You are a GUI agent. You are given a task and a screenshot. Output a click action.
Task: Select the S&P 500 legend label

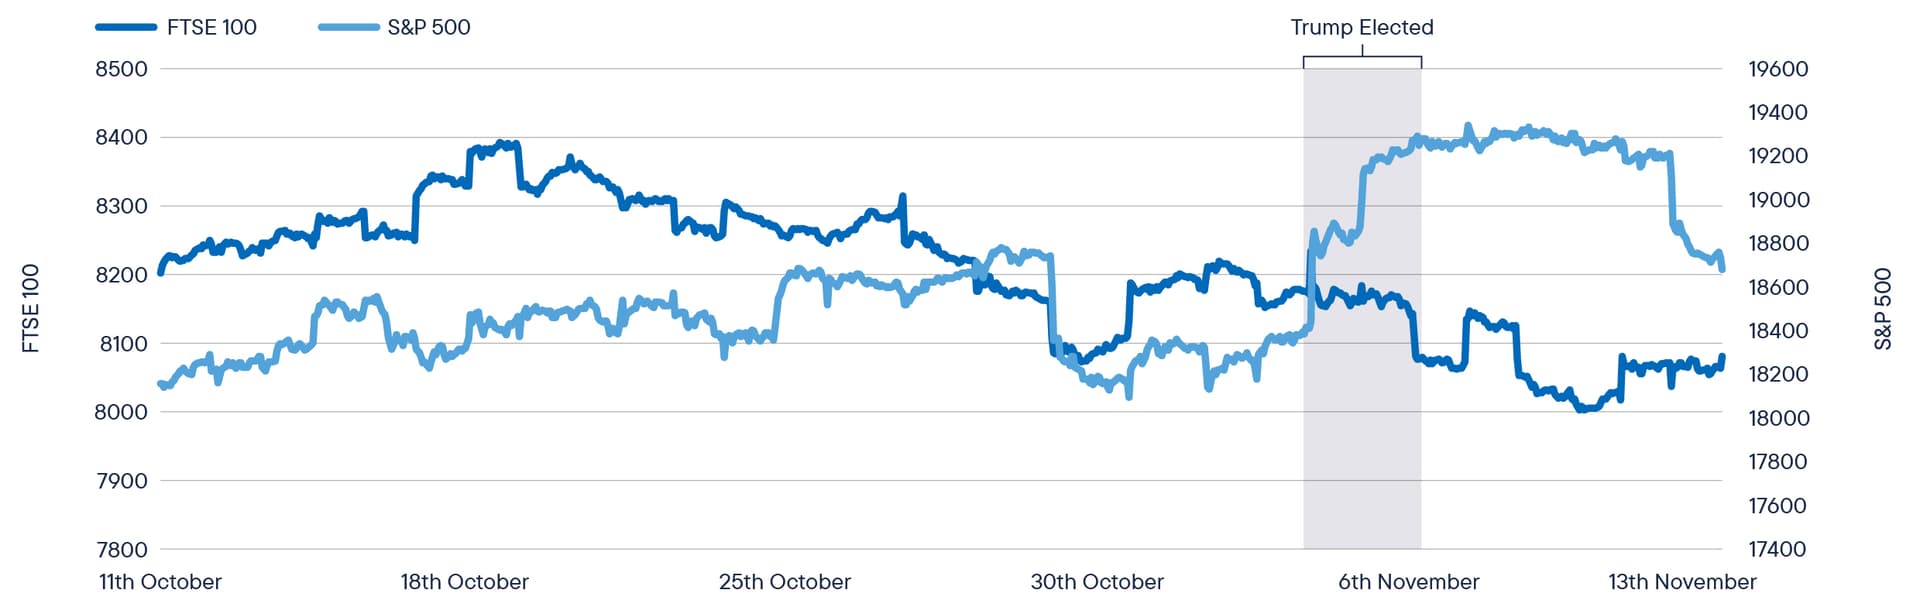pos(429,28)
